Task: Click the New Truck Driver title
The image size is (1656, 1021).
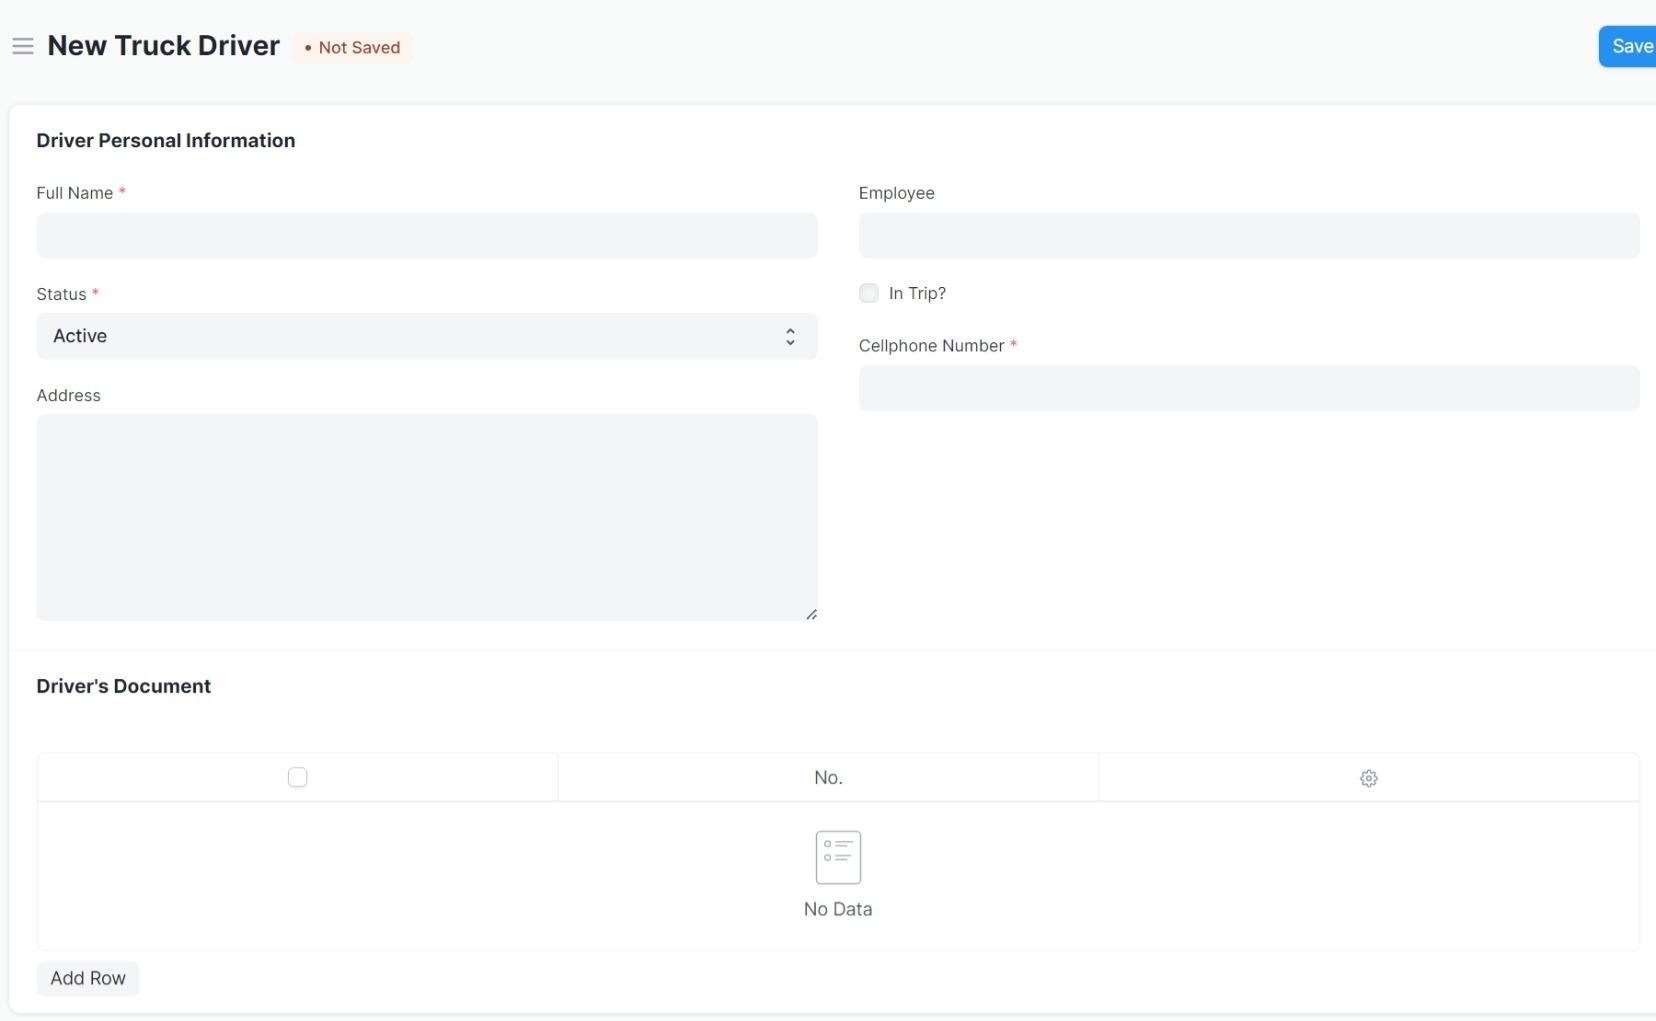Action: click(162, 45)
